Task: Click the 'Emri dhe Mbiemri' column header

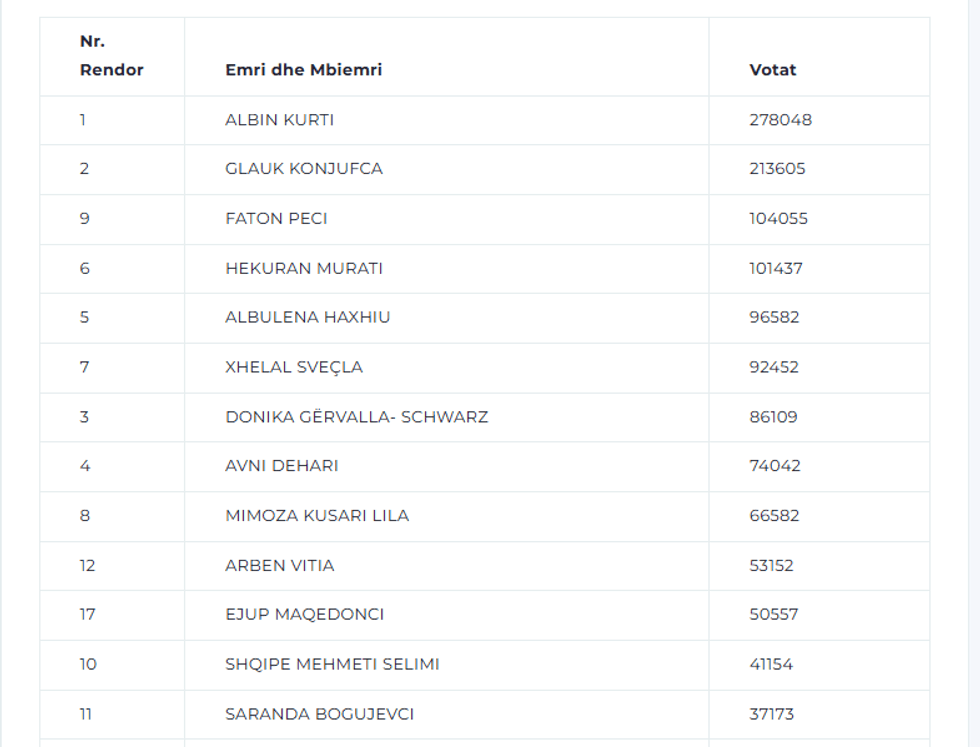Action: click(x=303, y=70)
